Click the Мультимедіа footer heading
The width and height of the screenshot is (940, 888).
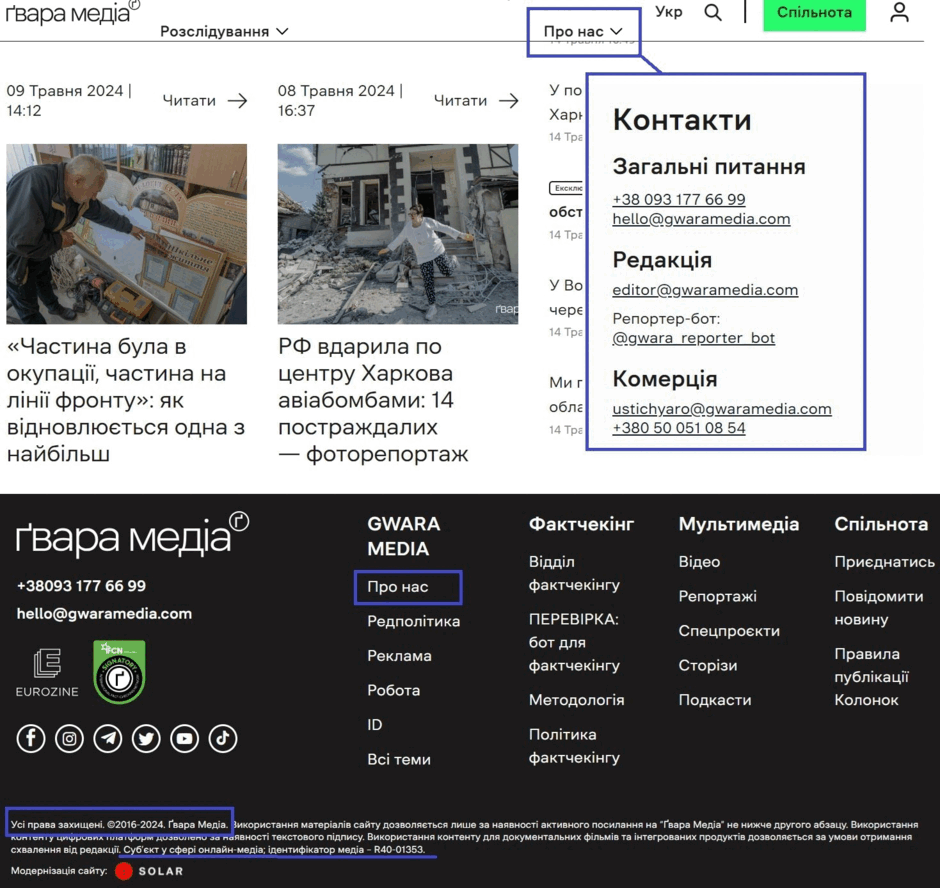click(x=739, y=524)
